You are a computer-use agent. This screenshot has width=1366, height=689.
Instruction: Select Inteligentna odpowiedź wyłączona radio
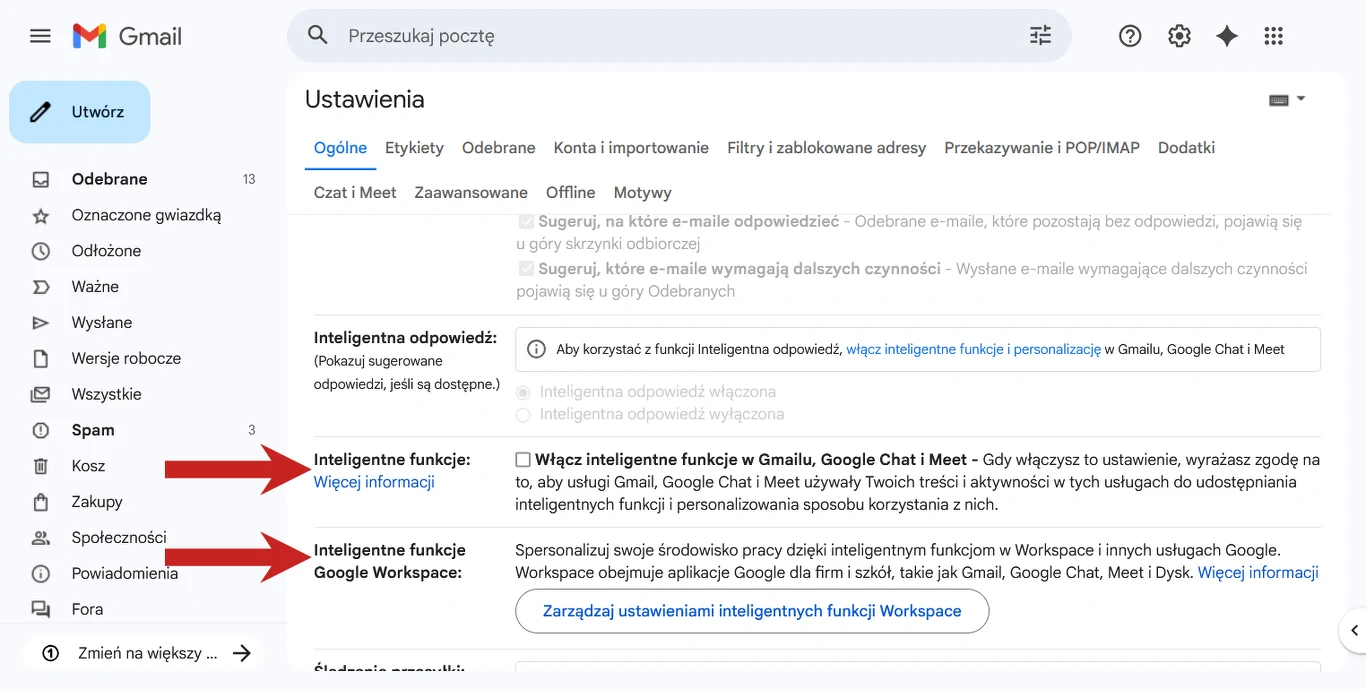[x=523, y=414]
